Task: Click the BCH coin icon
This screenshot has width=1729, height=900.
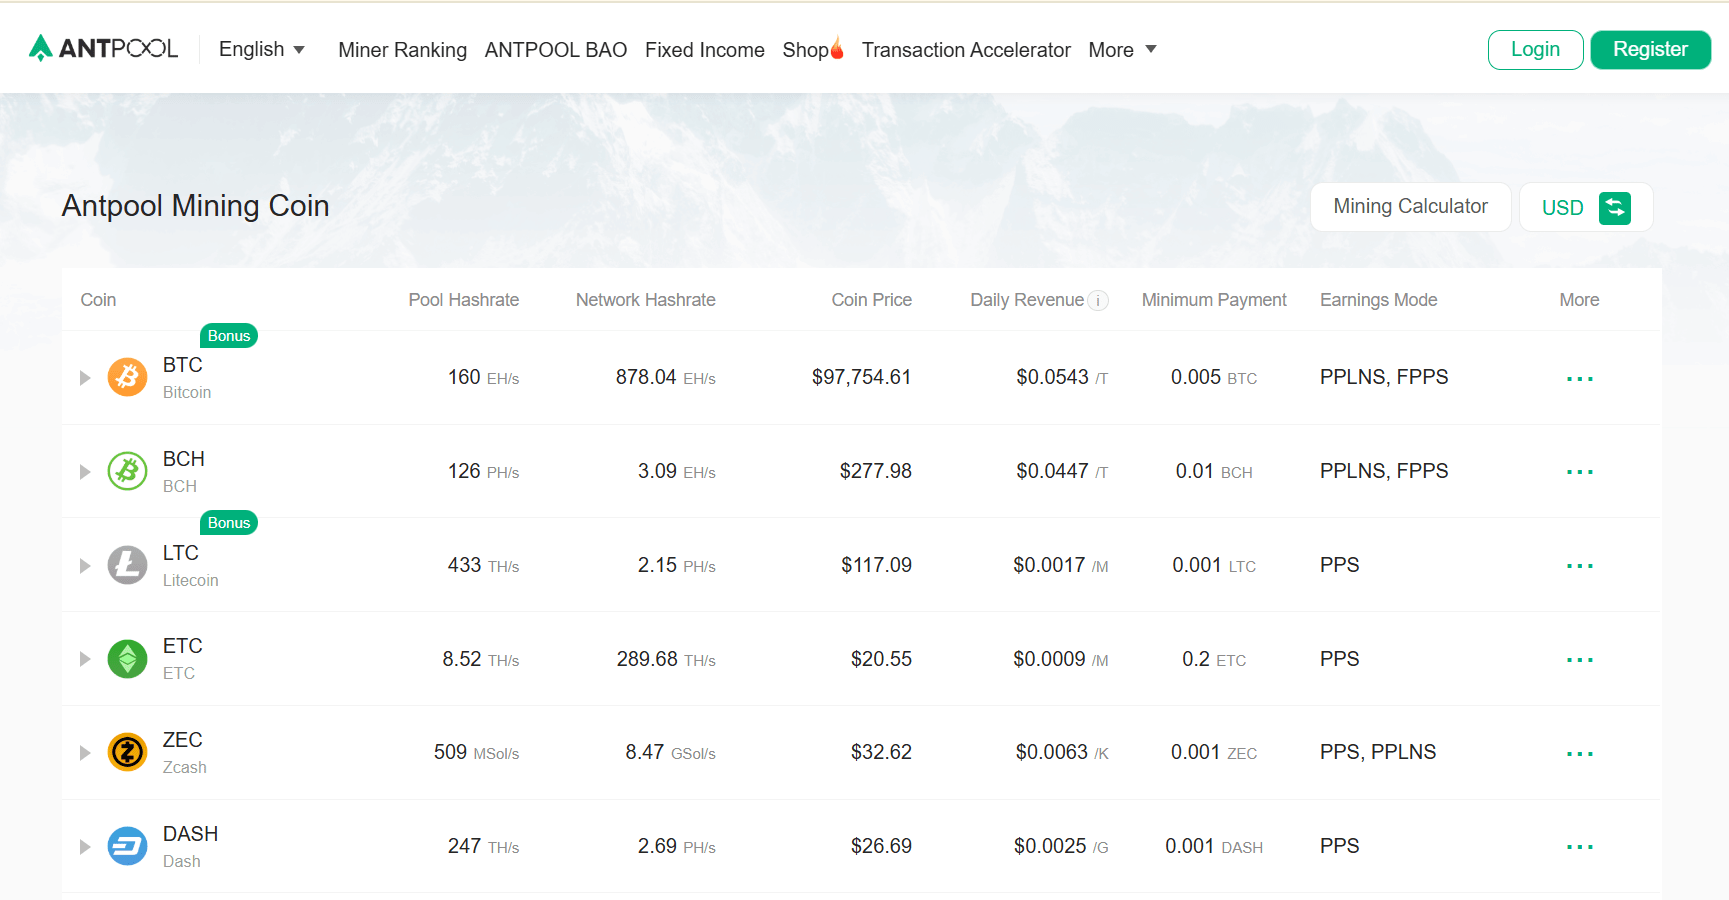Action: (x=127, y=471)
